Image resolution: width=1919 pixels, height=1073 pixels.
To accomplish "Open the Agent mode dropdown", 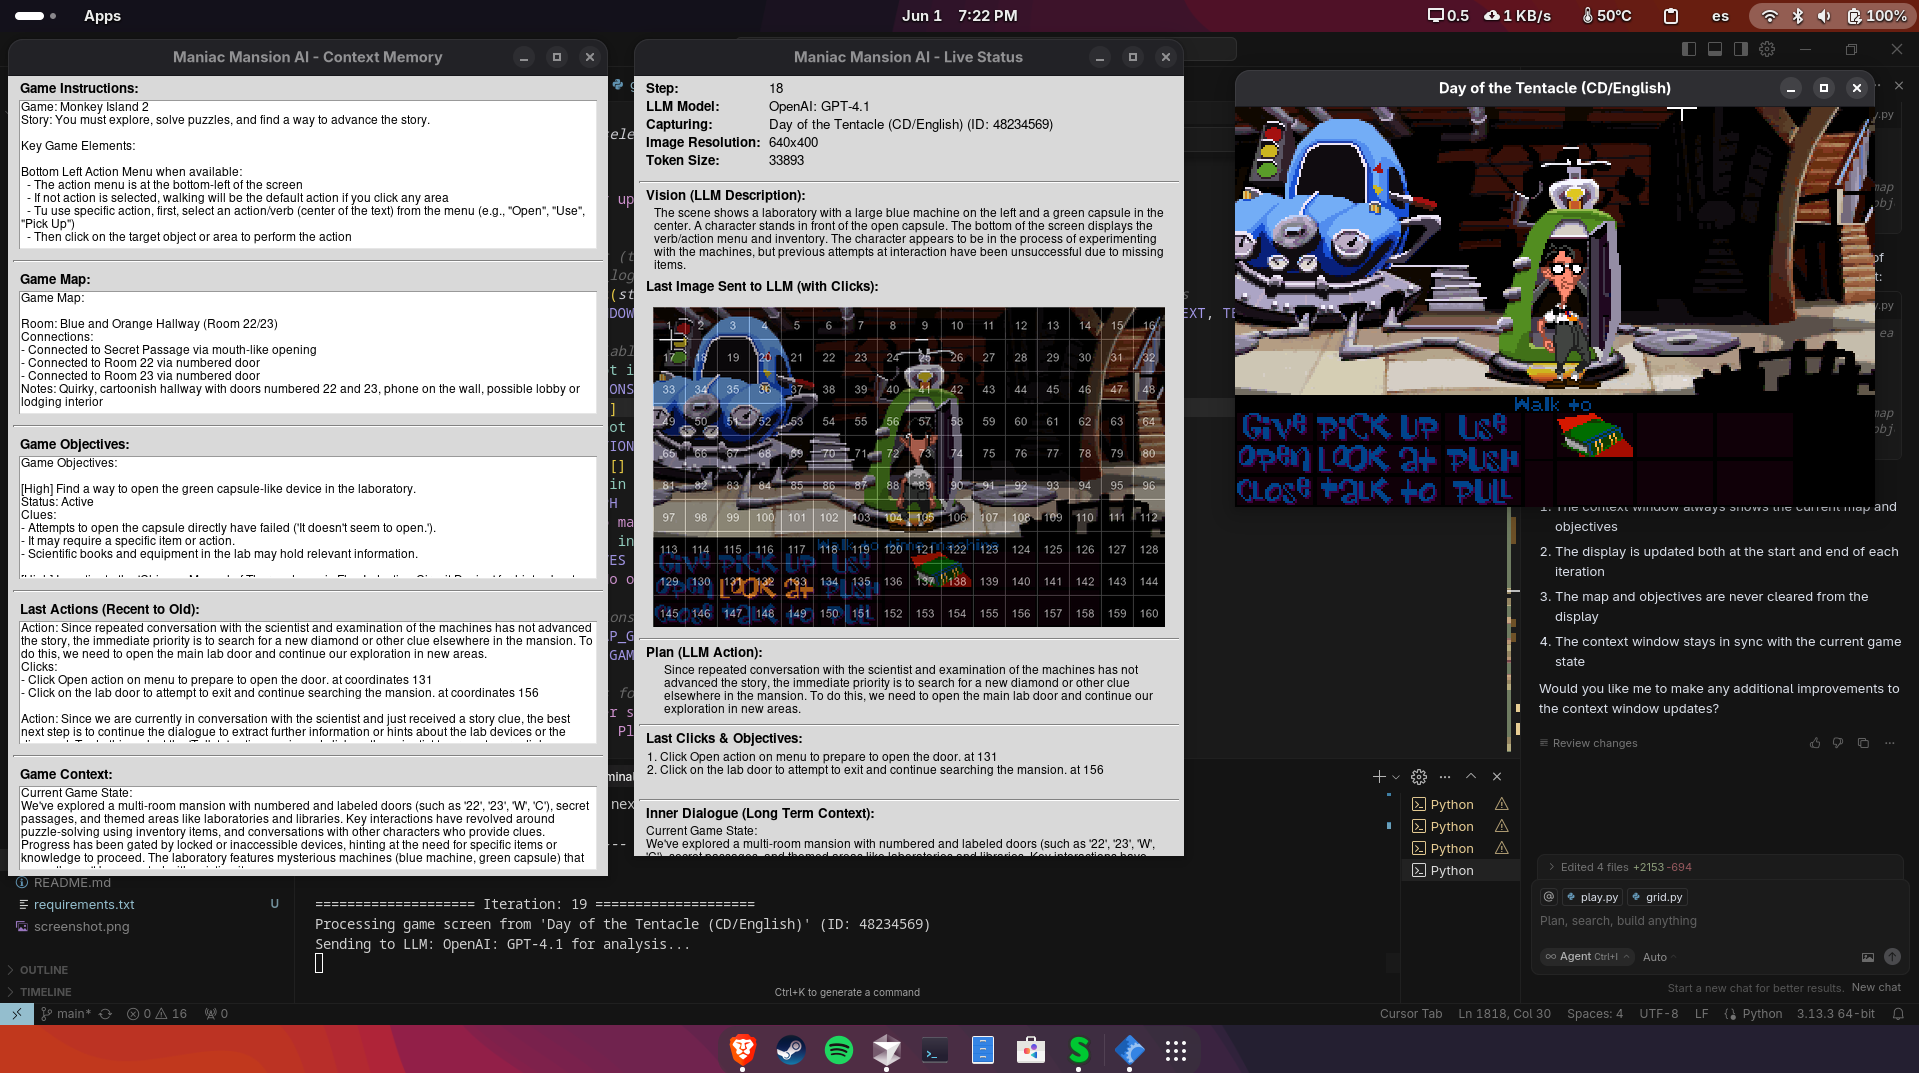I will click(x=1588, y=957).
